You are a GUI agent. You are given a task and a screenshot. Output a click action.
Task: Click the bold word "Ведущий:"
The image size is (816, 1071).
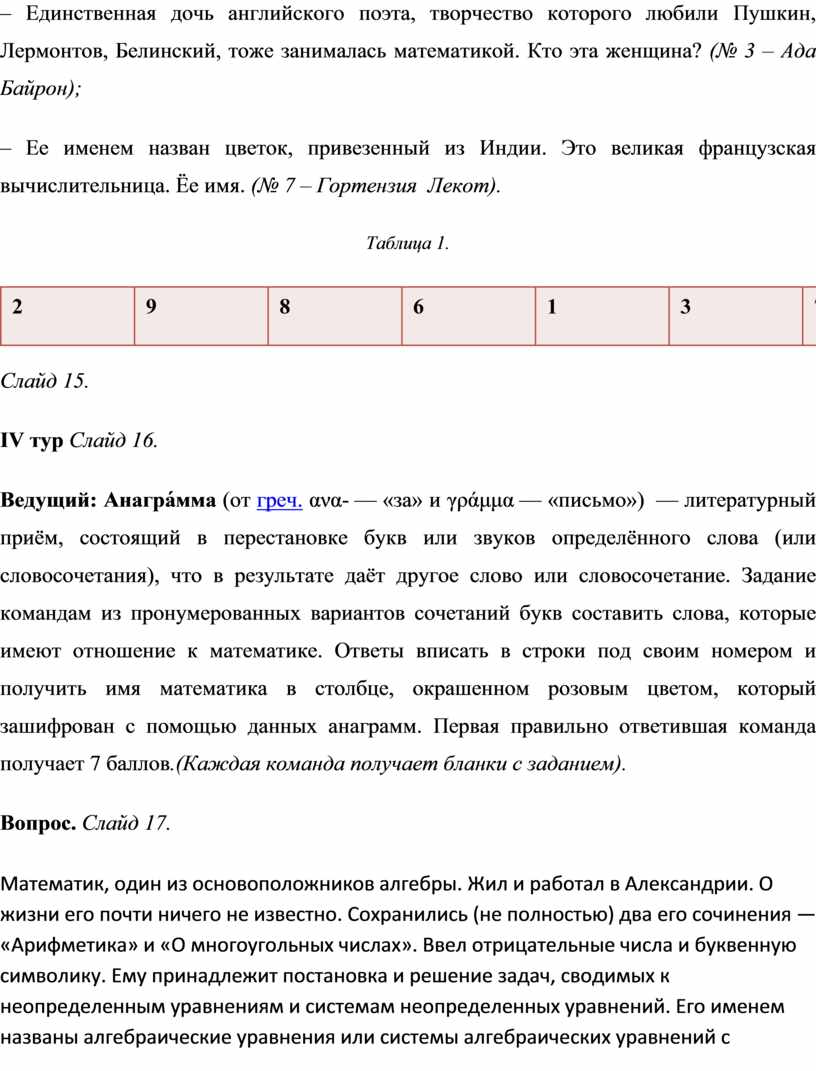tap(48, 501)
